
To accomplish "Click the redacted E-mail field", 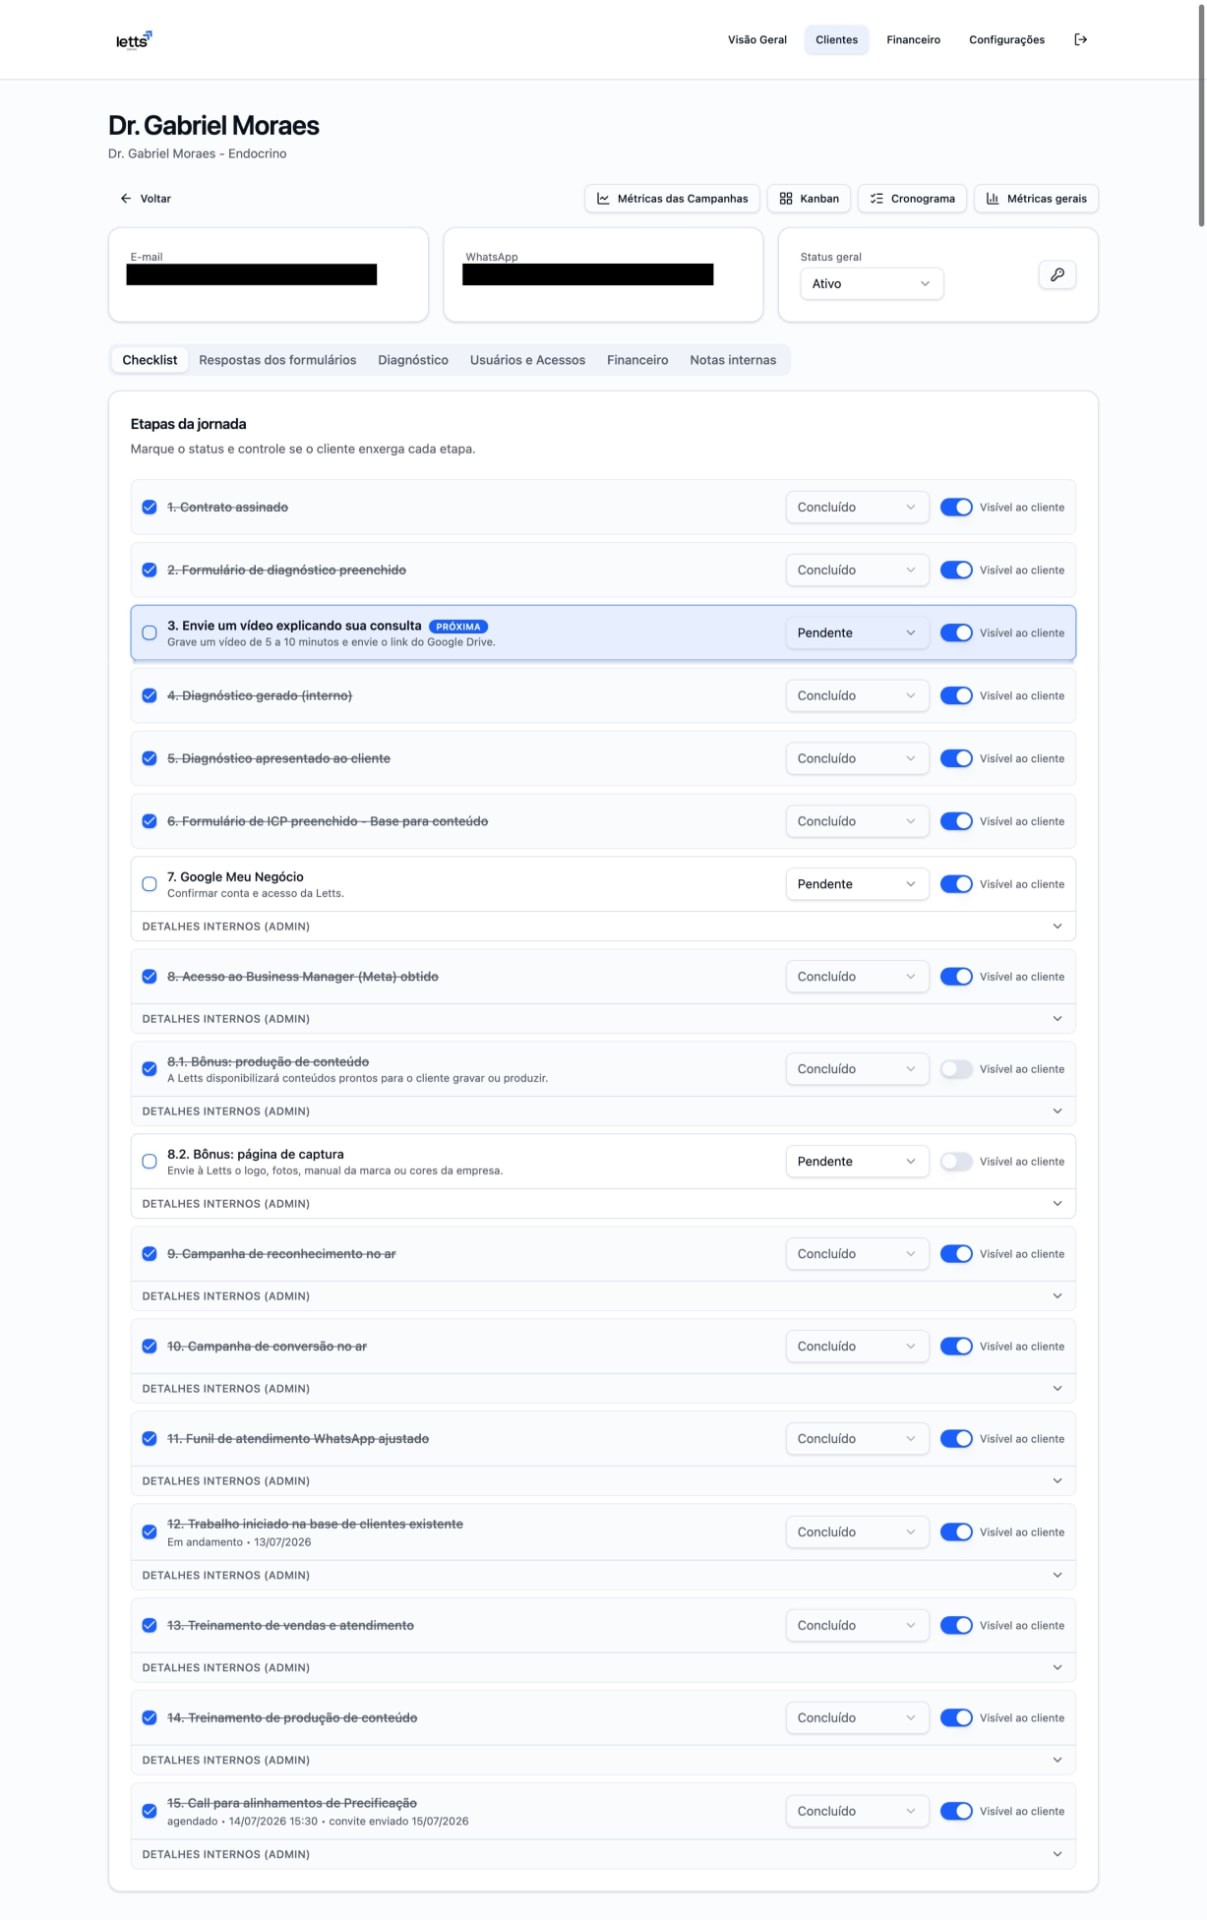I will click(x=251, y=274).
